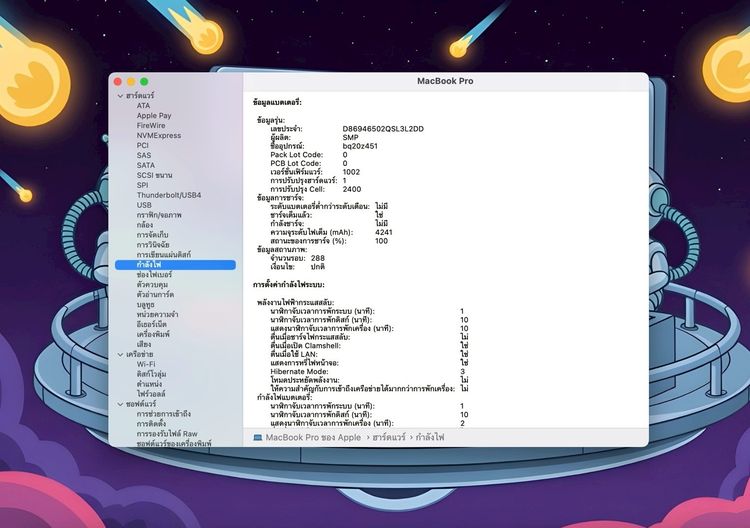Click the state of charge value 100
The image size is (750, 528).
[382, 241]
